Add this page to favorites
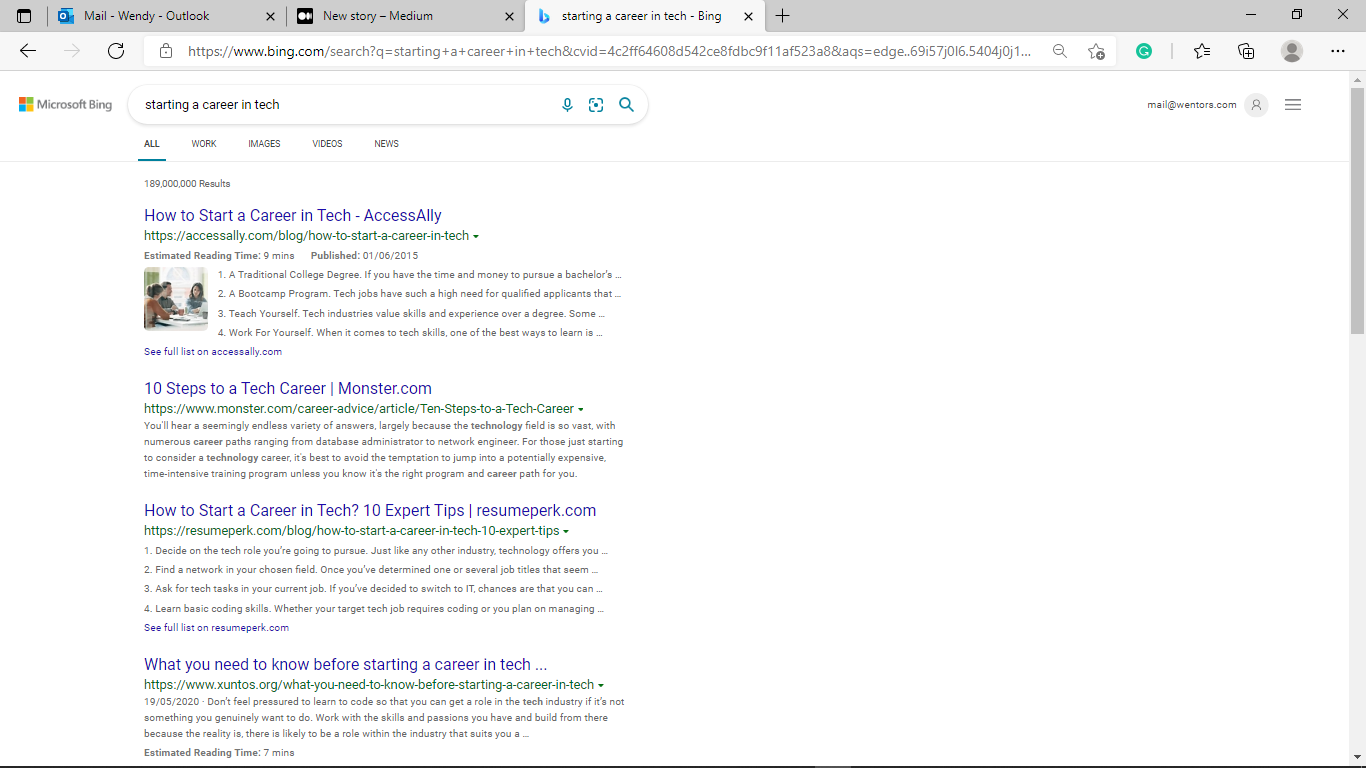The height and width of the screenshot is (768, 1366). point(1096,51)
